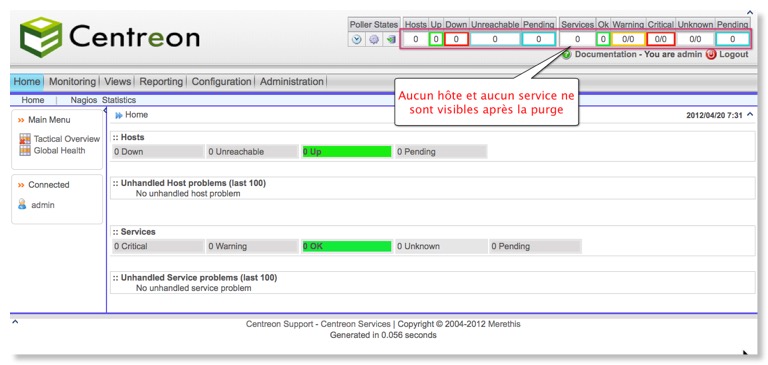The image size is (768, 365).
Task: Open the Views tab
Action: [118, 82]
